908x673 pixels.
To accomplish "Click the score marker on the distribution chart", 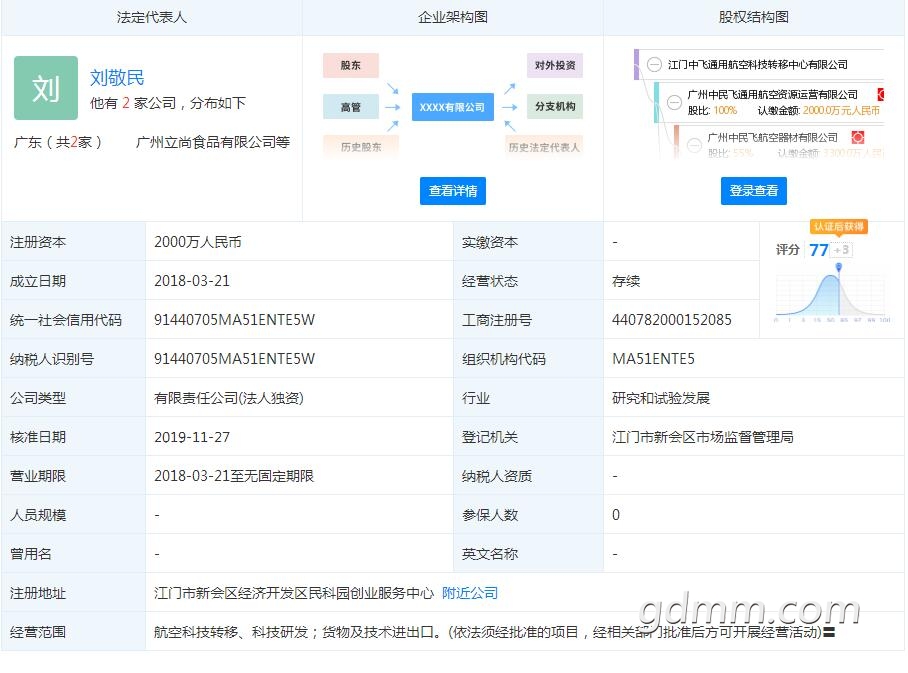I will point(839,267).
